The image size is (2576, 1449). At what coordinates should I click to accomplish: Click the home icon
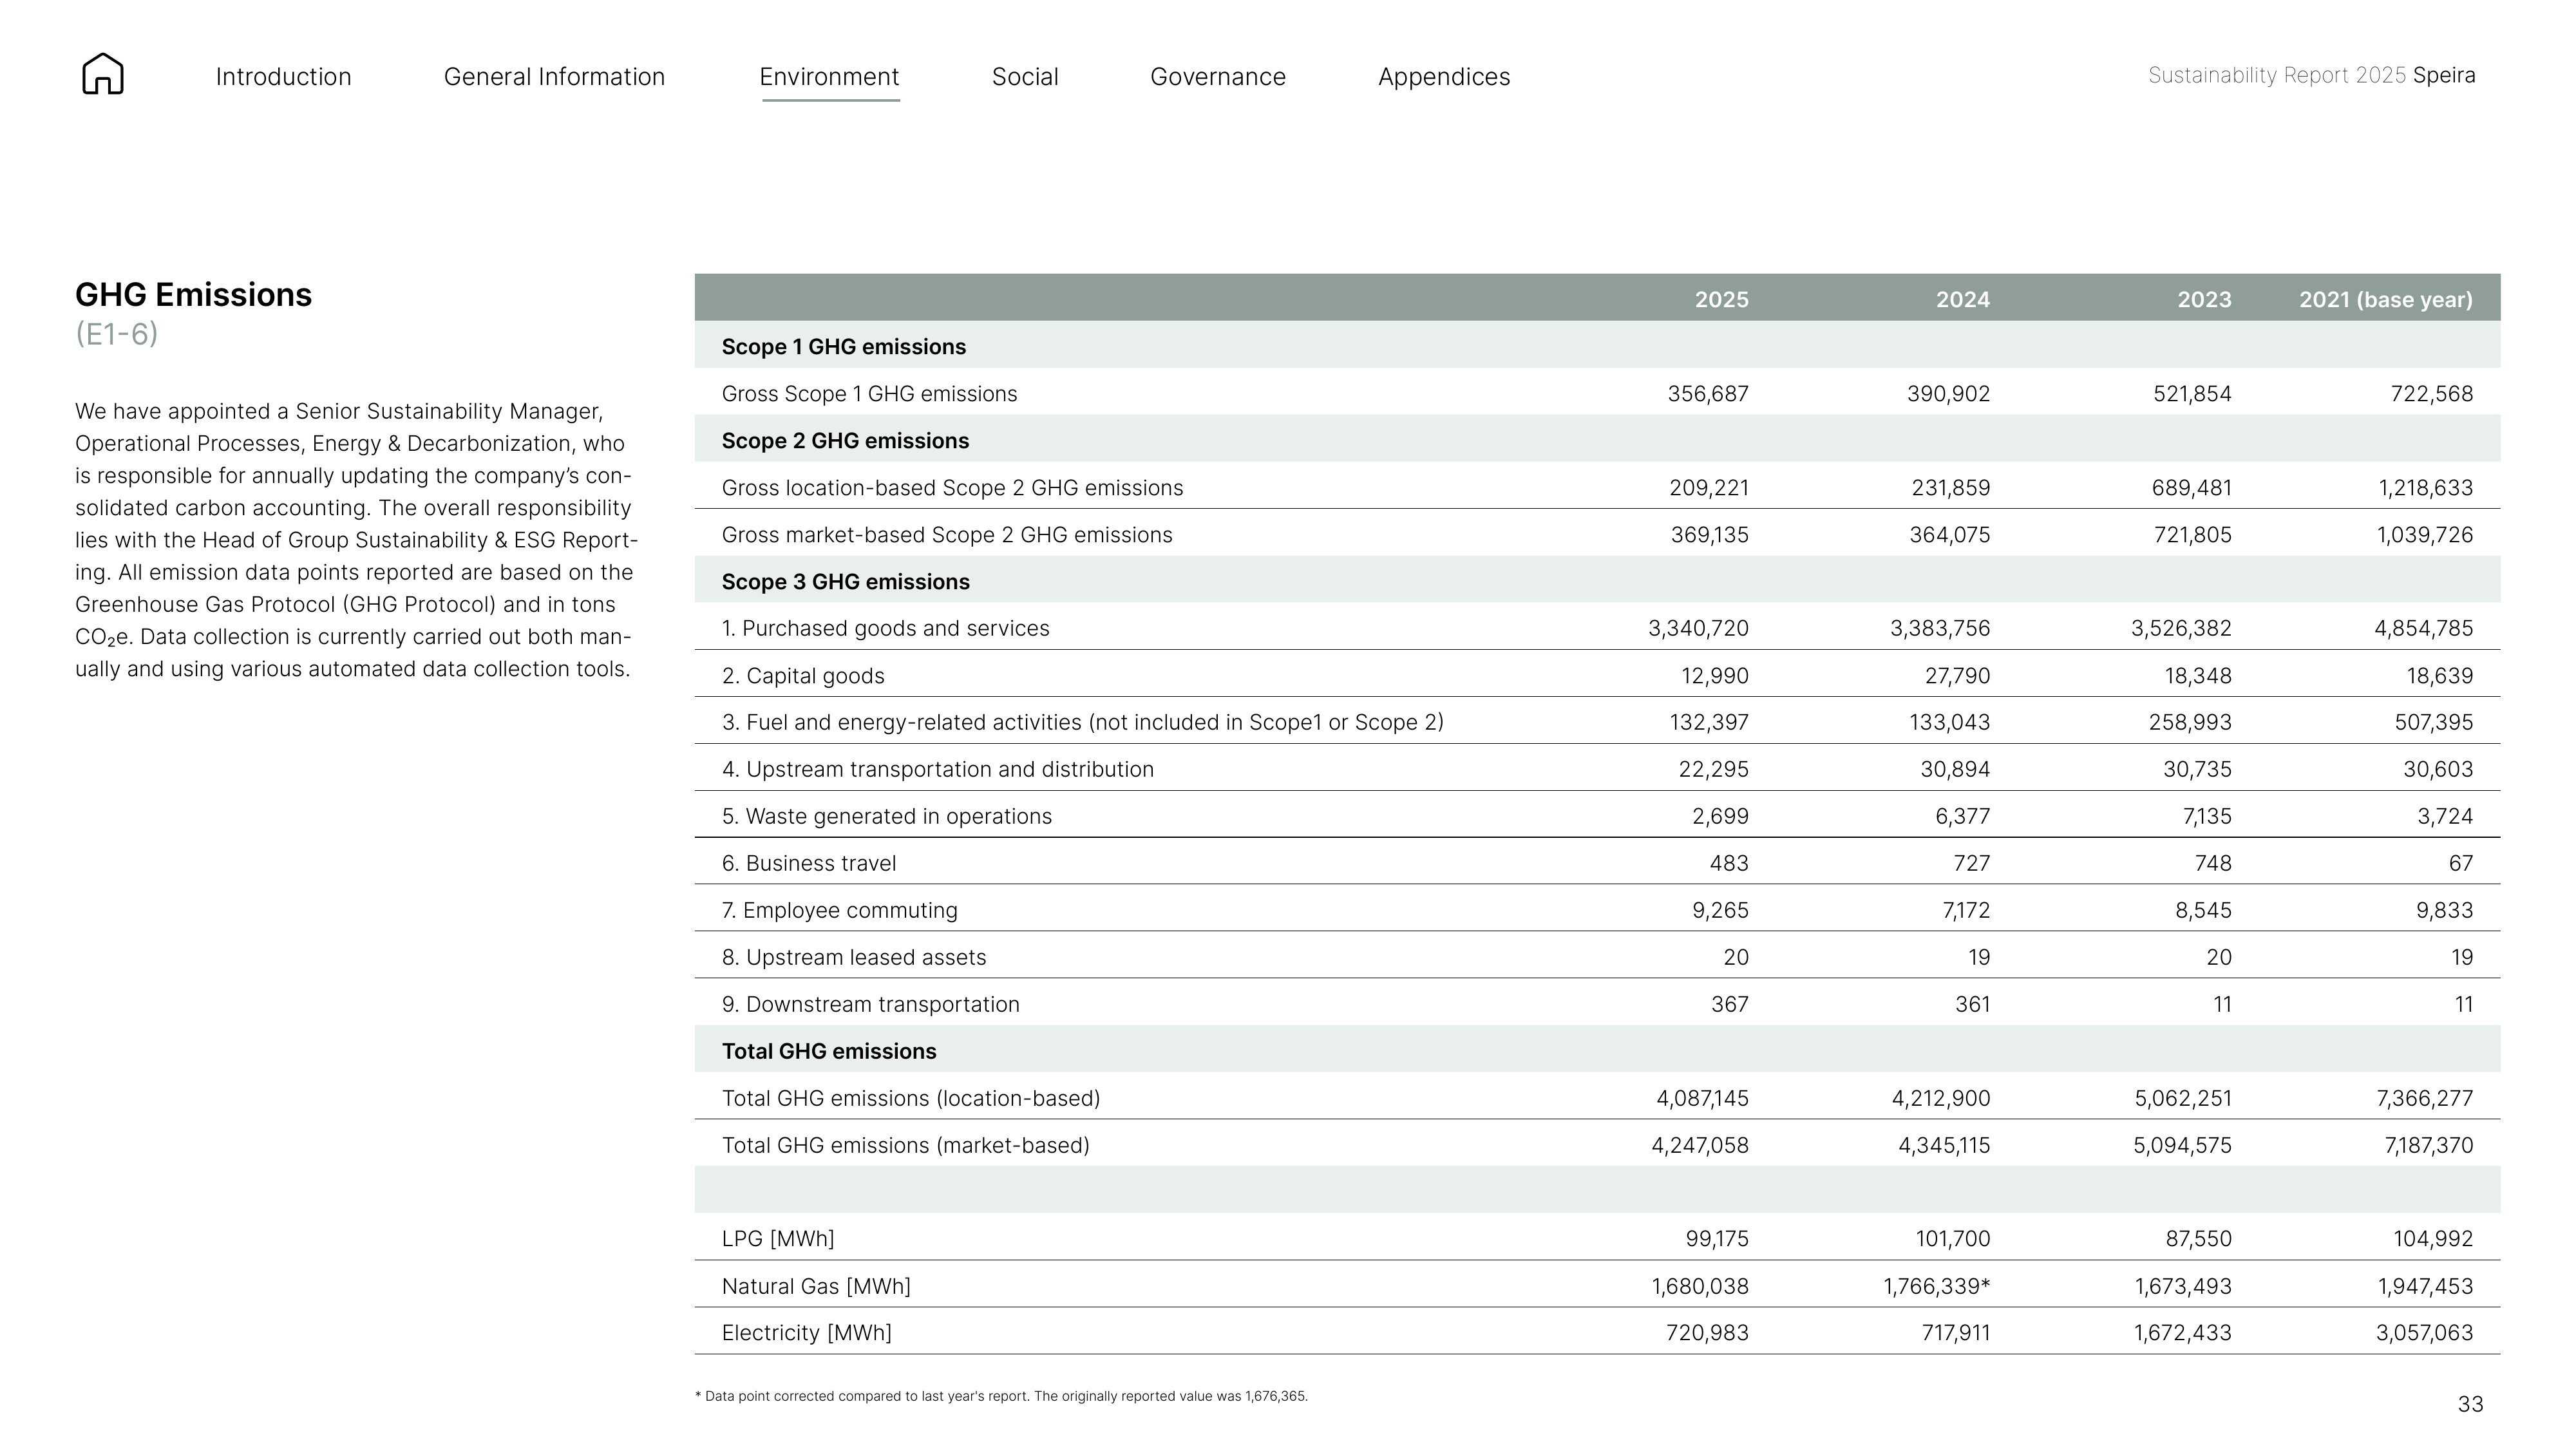(103, 74)
